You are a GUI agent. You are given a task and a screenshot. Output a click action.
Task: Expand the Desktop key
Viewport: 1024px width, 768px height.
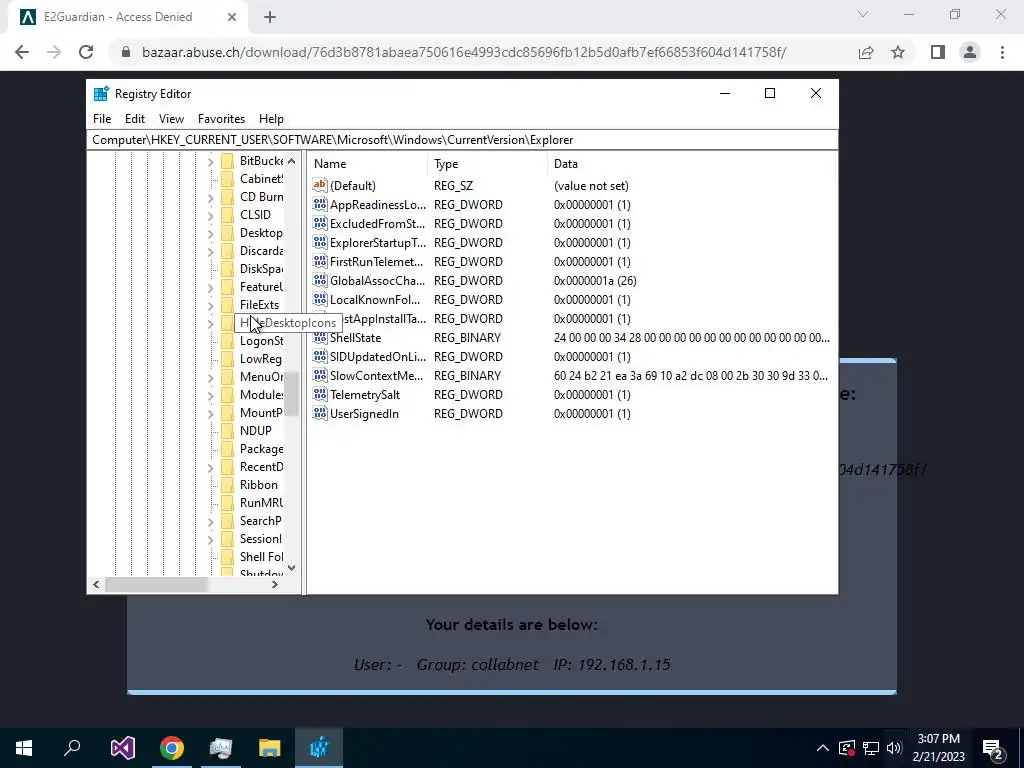click(x=210, y=233)
